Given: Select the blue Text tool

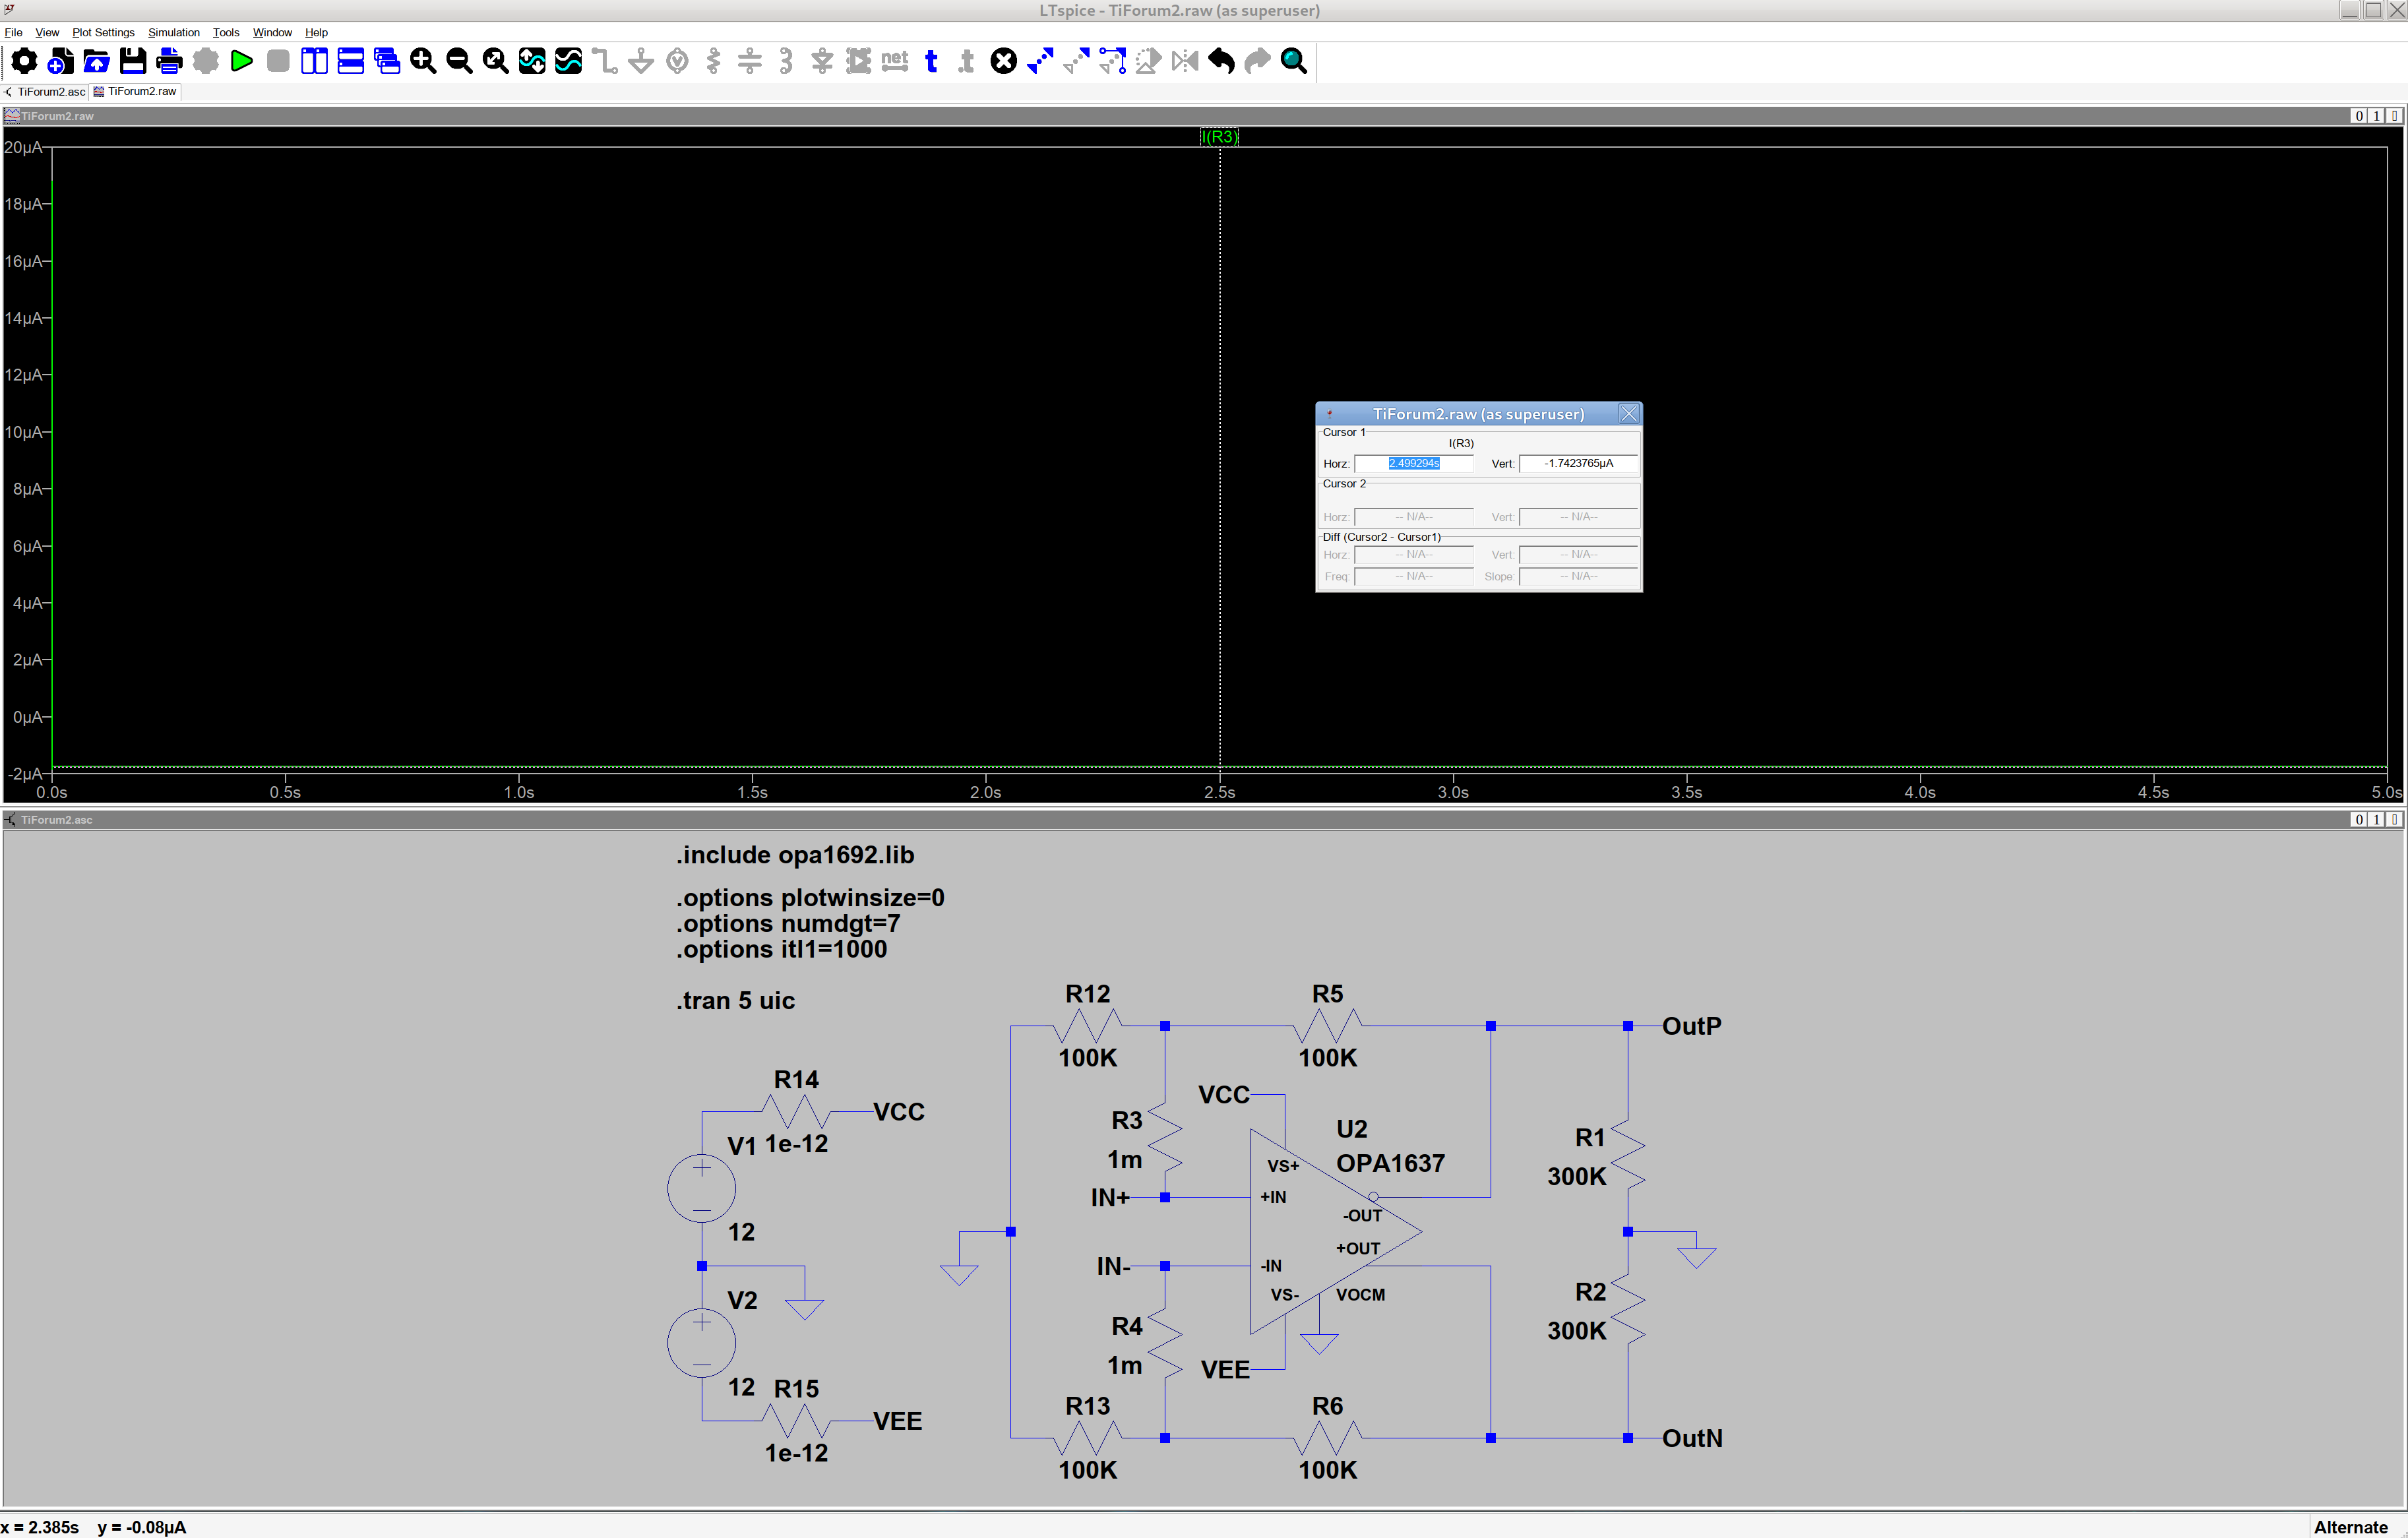Looking at the screenshot, I should [x=931, y=61].
